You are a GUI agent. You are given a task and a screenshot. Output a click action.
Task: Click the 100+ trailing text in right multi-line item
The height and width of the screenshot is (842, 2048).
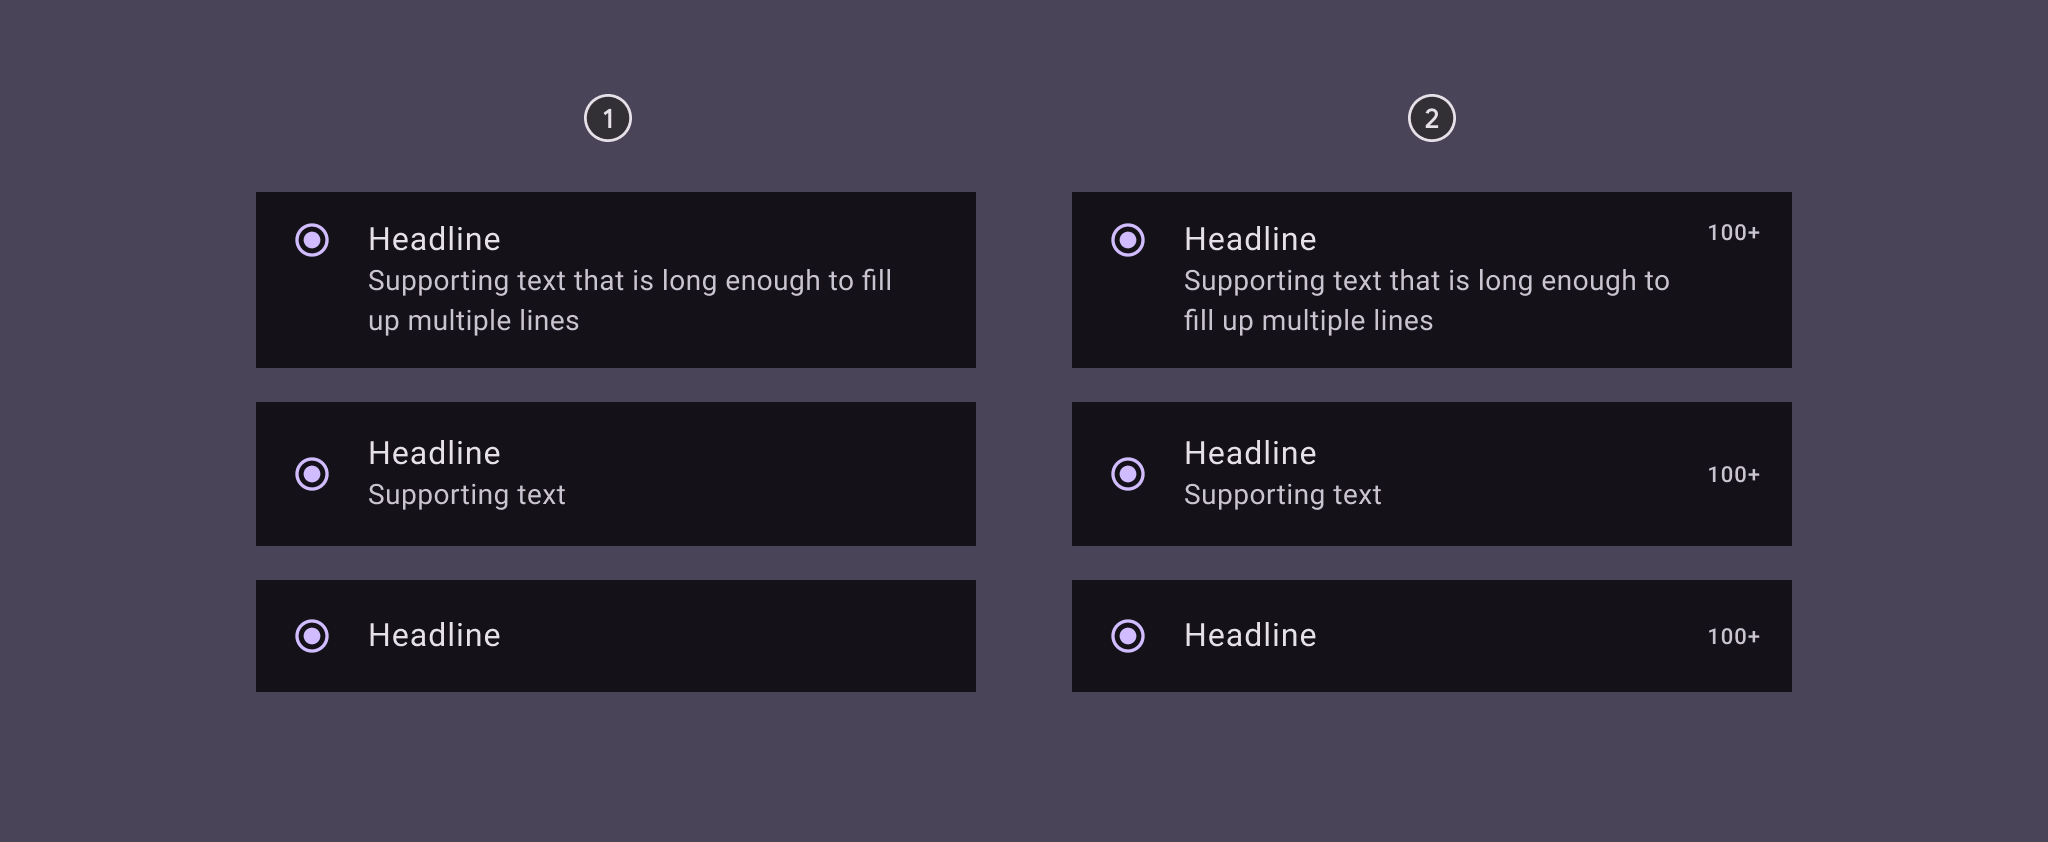point(1733,233)
